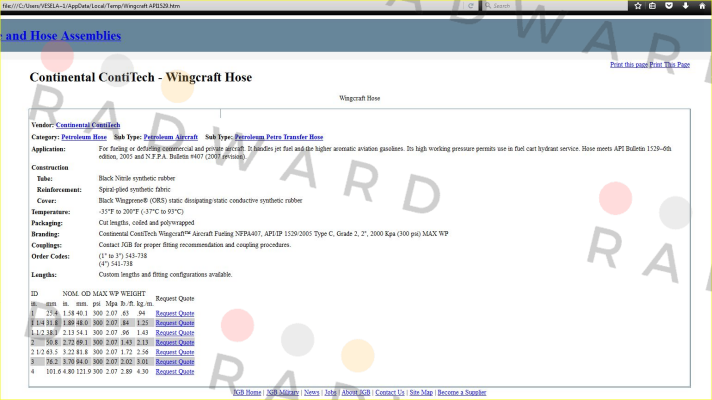The width and height of the screenshot is (712, 400).
Task: Click the 'Request Quote' table column header
Action: coord(175,298)
